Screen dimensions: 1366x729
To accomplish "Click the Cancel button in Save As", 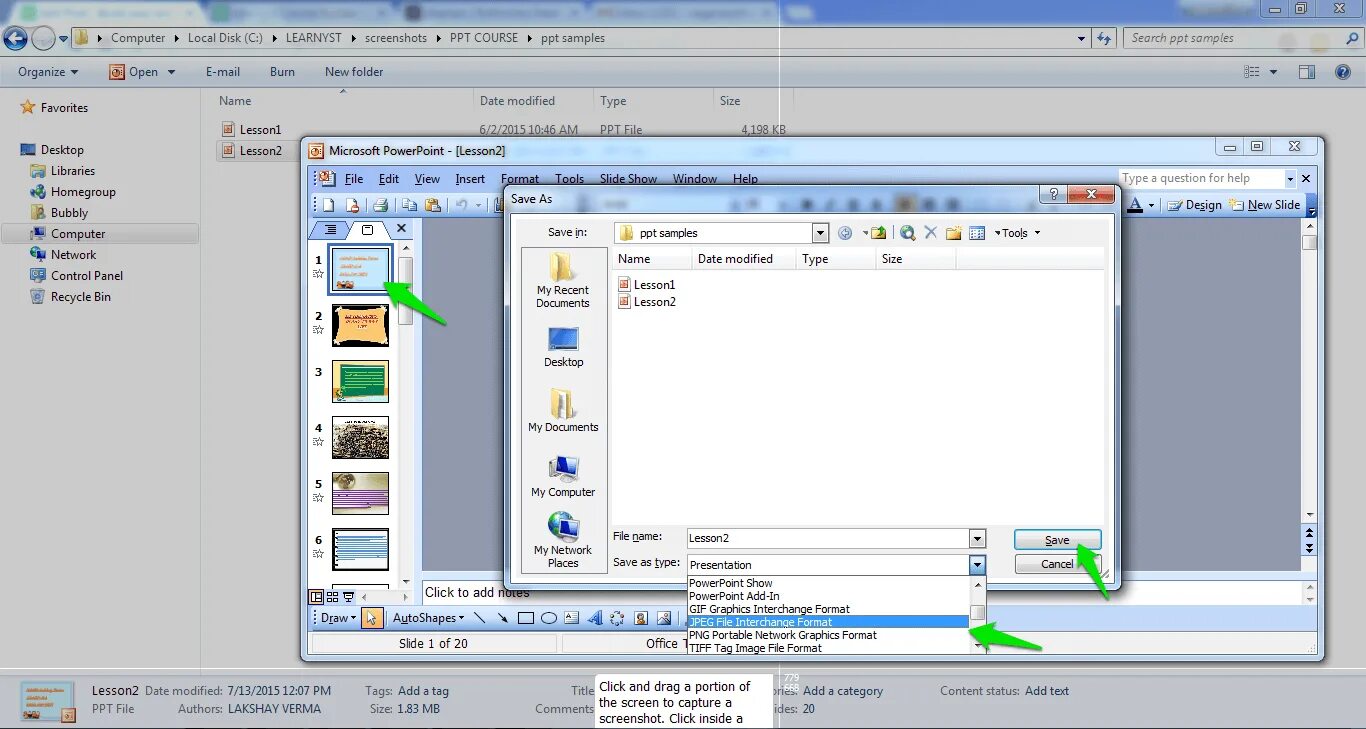I will [1057, 564].
